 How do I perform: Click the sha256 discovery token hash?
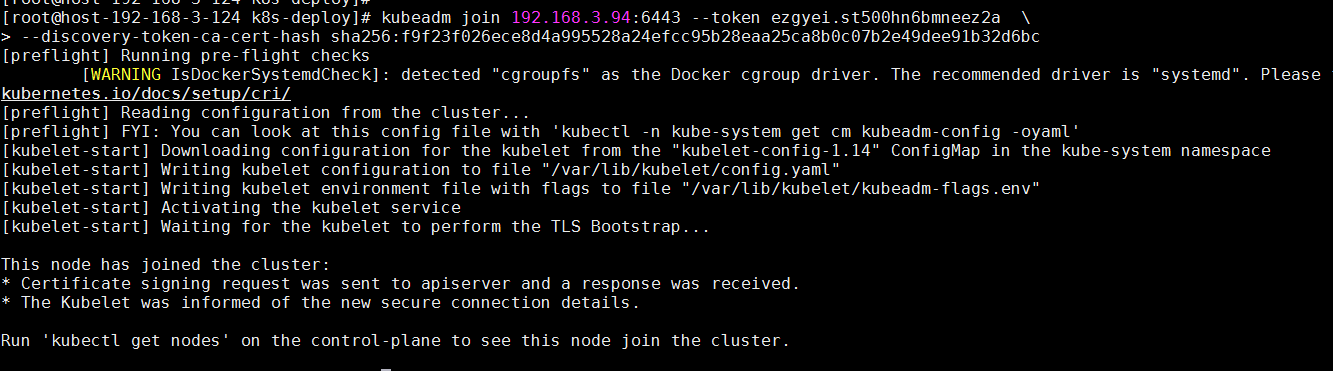[x=684, y=37]
